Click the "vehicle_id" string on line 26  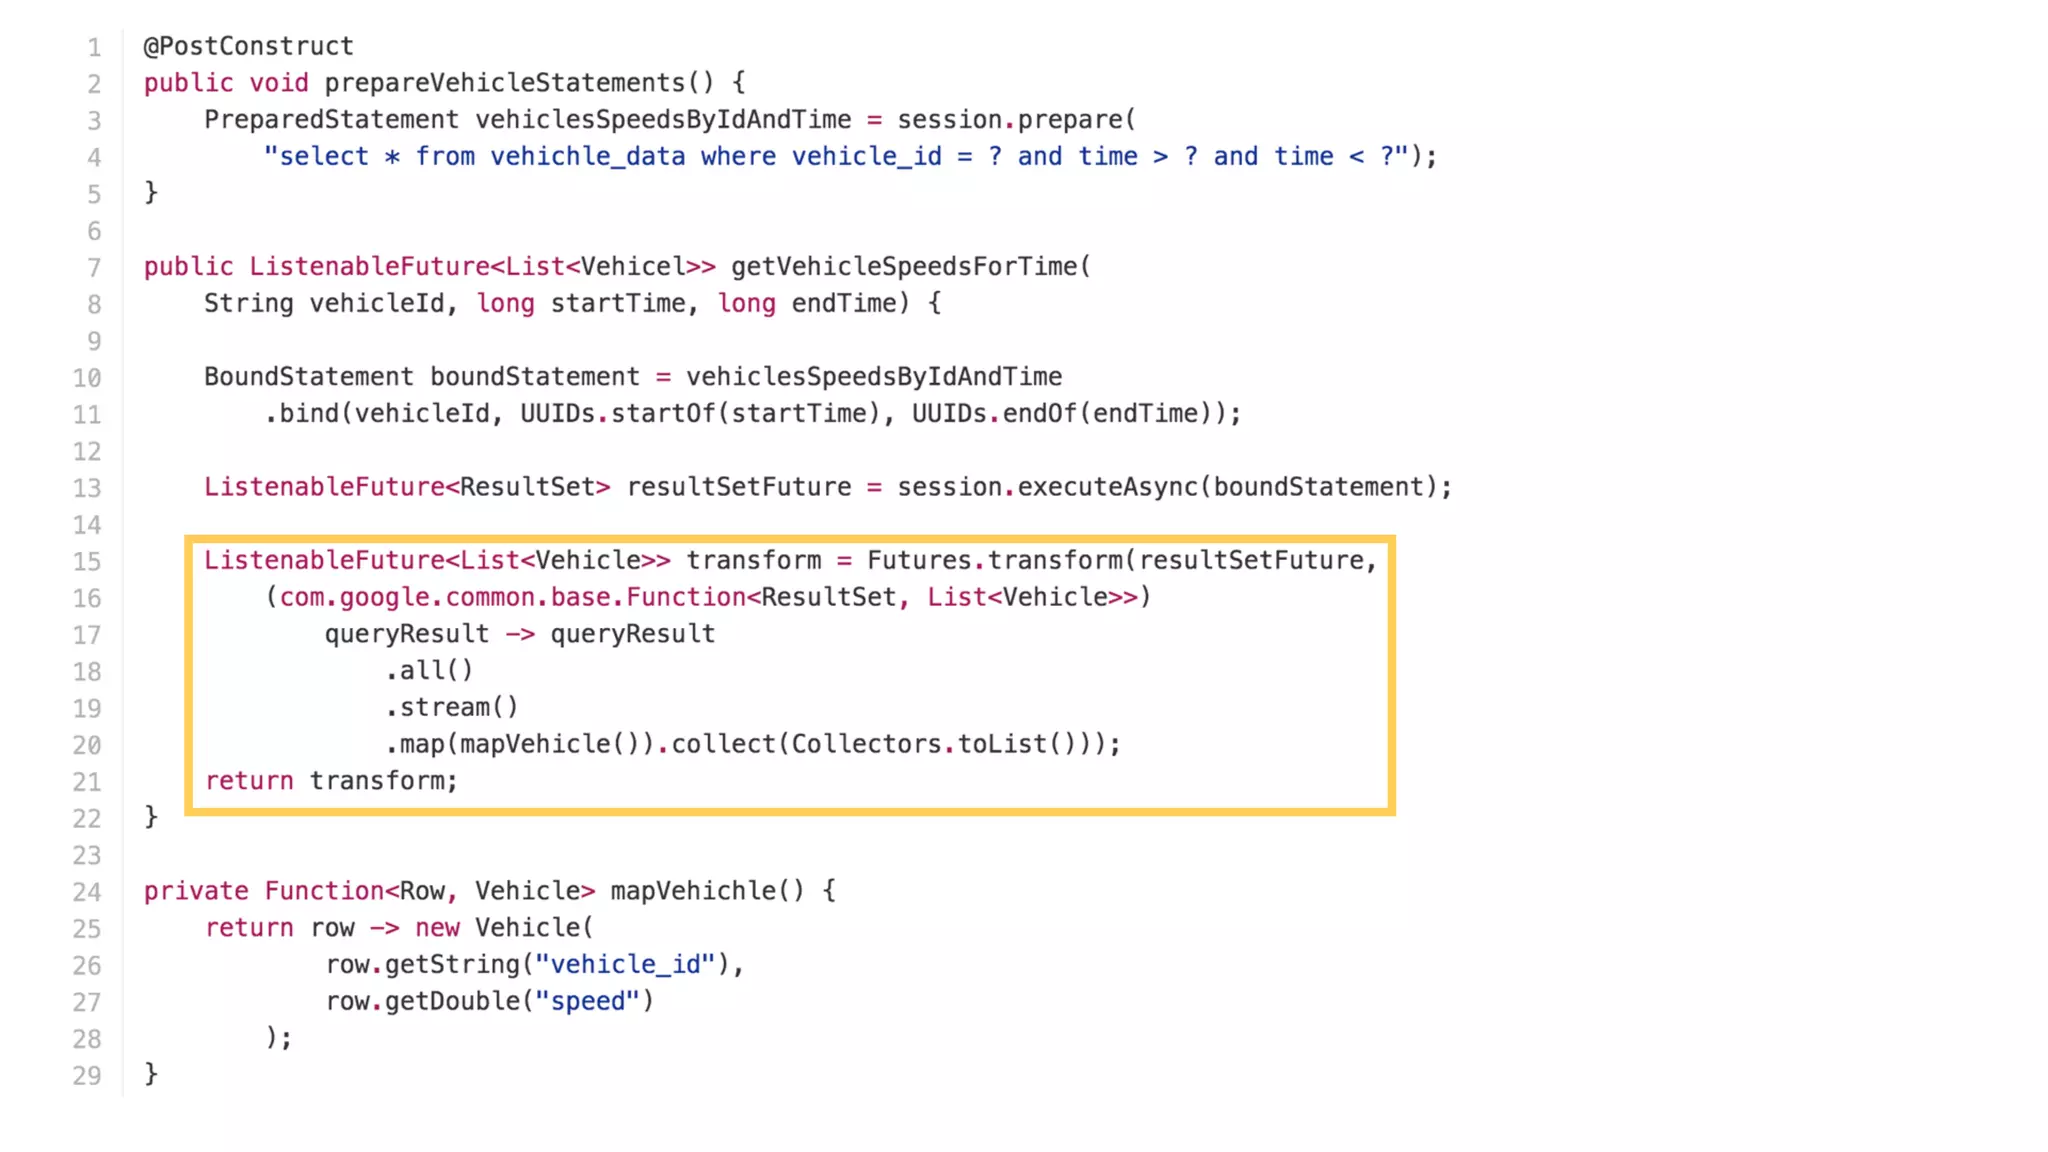point(625,964)
